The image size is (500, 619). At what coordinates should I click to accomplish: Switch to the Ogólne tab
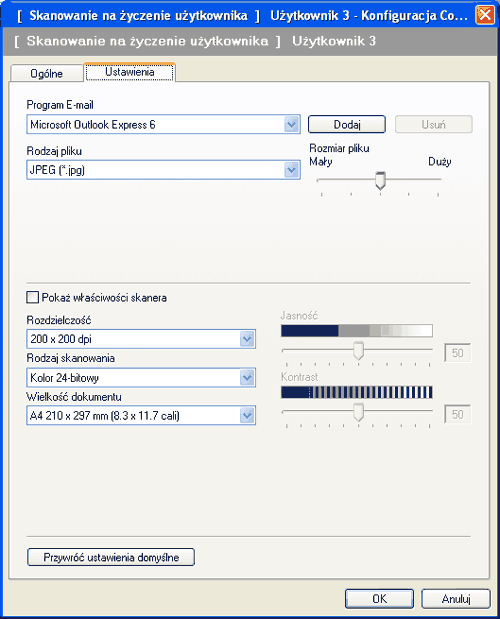[47, 73]
